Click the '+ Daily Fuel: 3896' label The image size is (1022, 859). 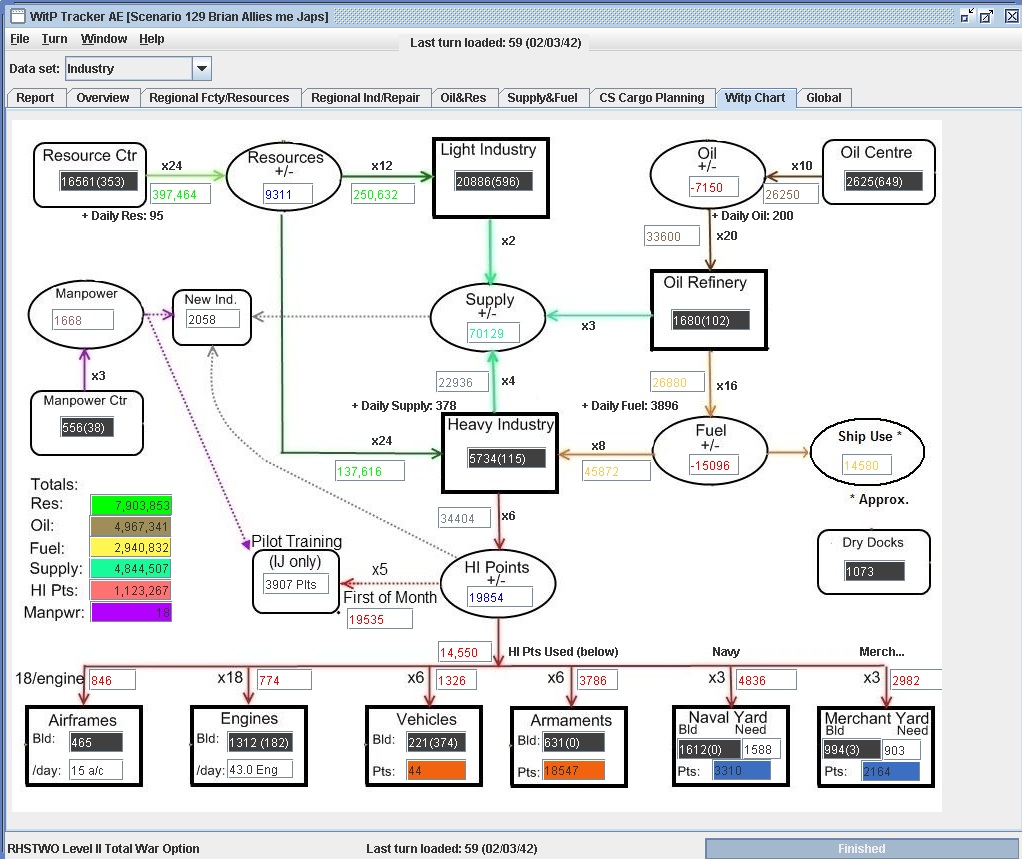coord(630,405)
